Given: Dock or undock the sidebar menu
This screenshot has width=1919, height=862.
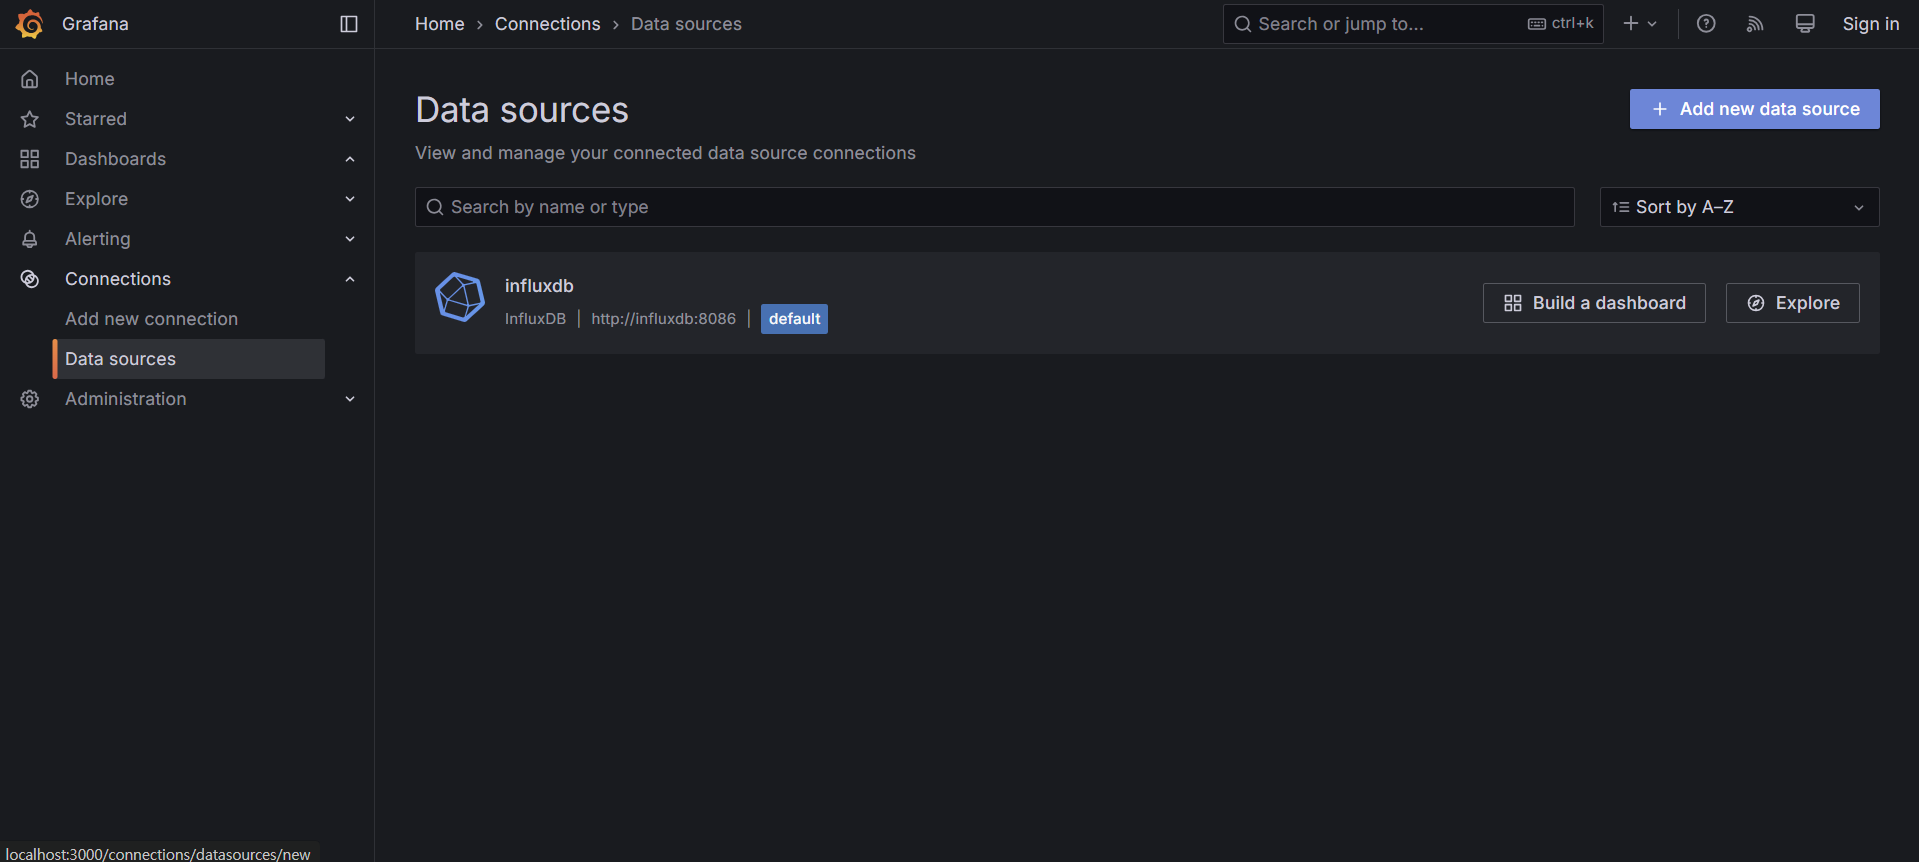Looking at the screenshot, I should 349,24.
